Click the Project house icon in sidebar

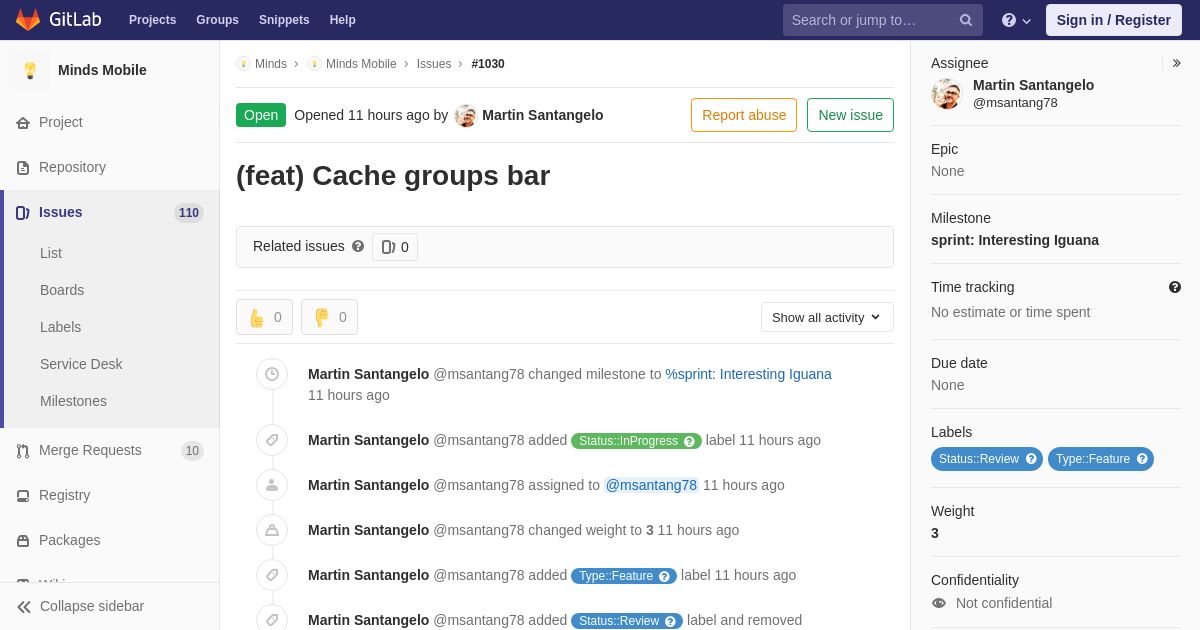23,123
